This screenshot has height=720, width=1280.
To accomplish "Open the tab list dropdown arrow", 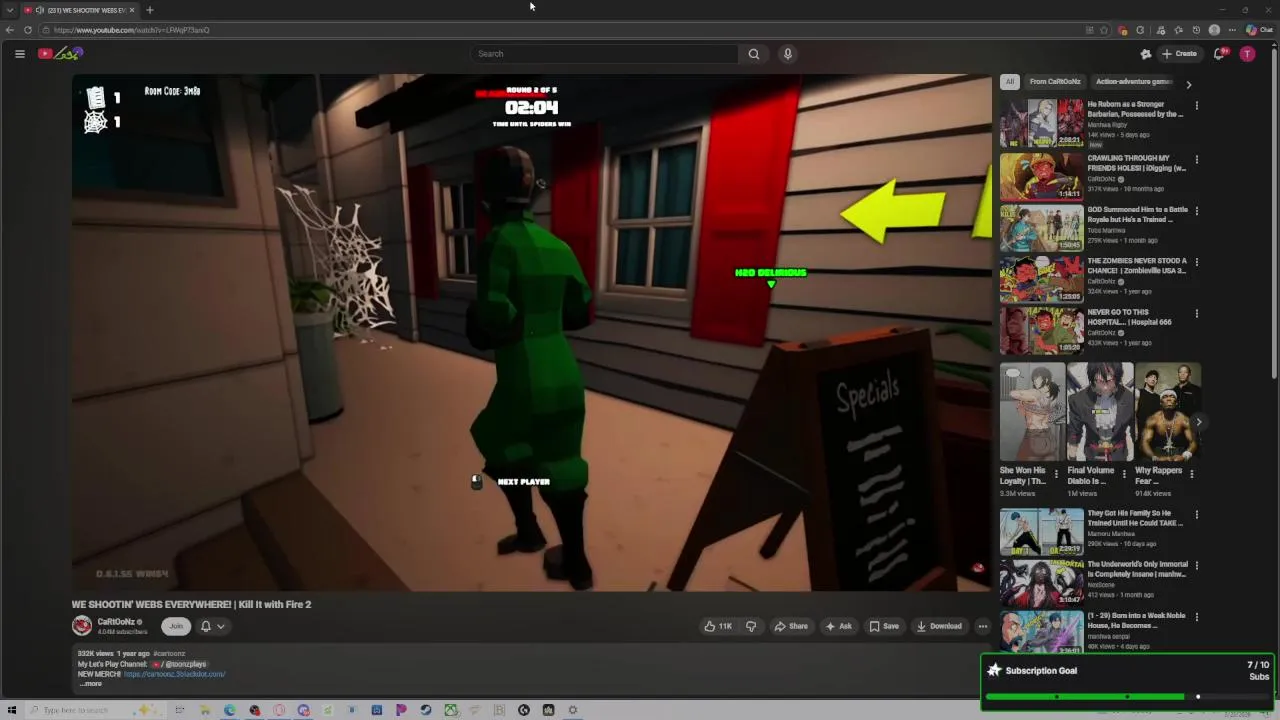I will [x=10, y=10].
